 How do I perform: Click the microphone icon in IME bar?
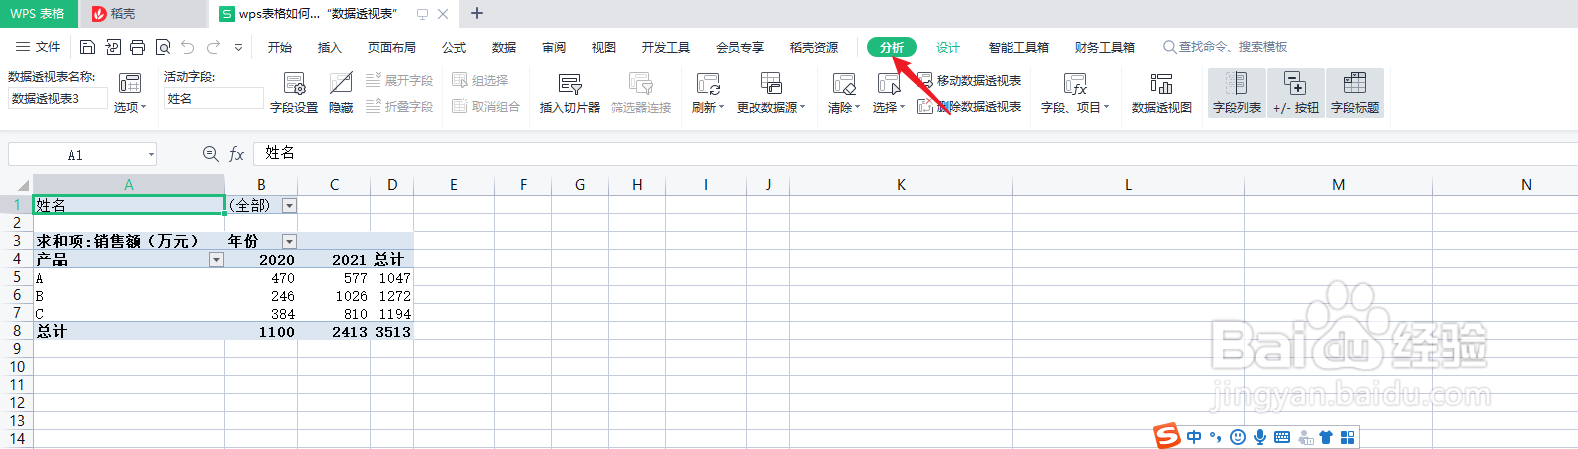pos(1260,437)
